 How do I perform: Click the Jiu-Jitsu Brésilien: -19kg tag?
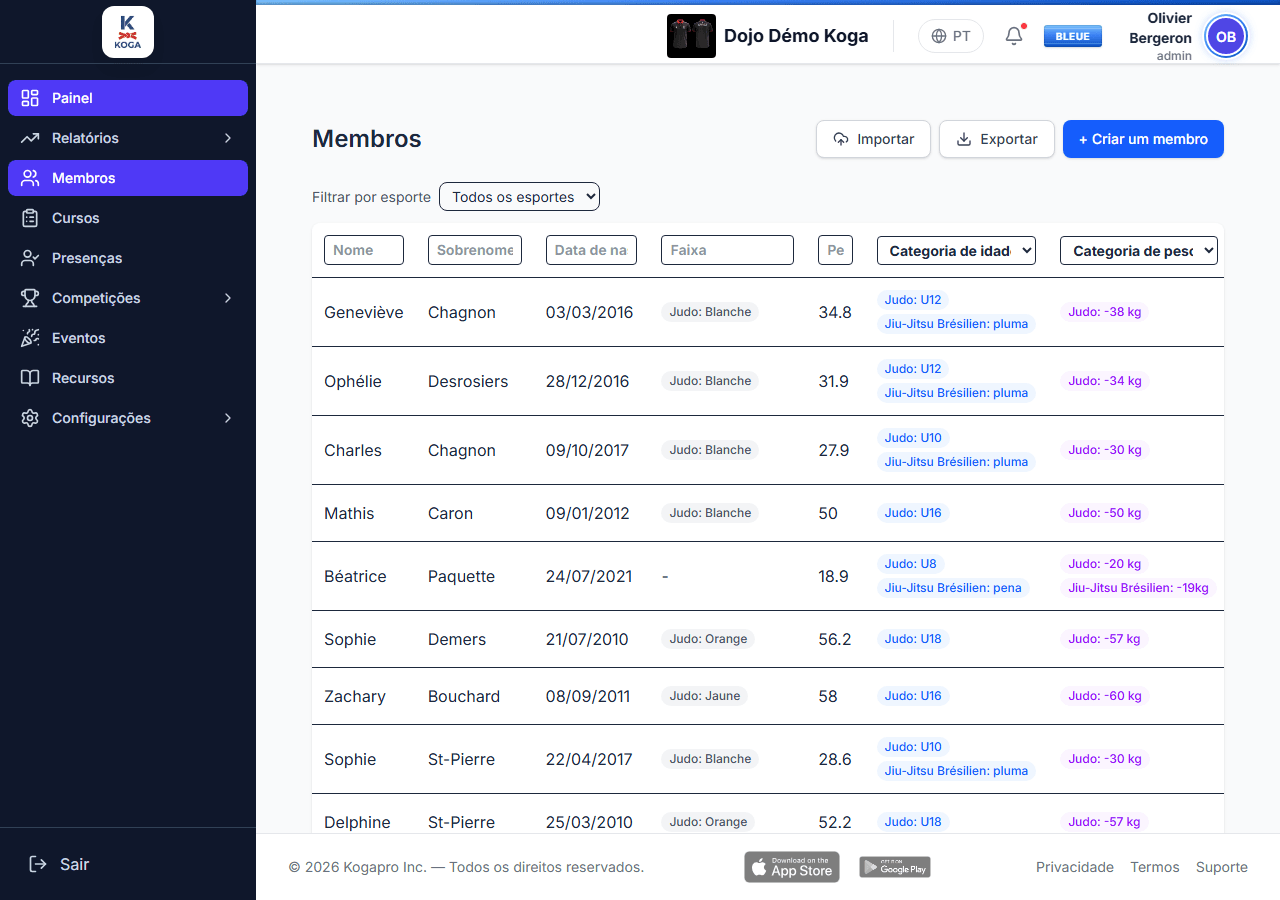click(x=1138, y=588)
